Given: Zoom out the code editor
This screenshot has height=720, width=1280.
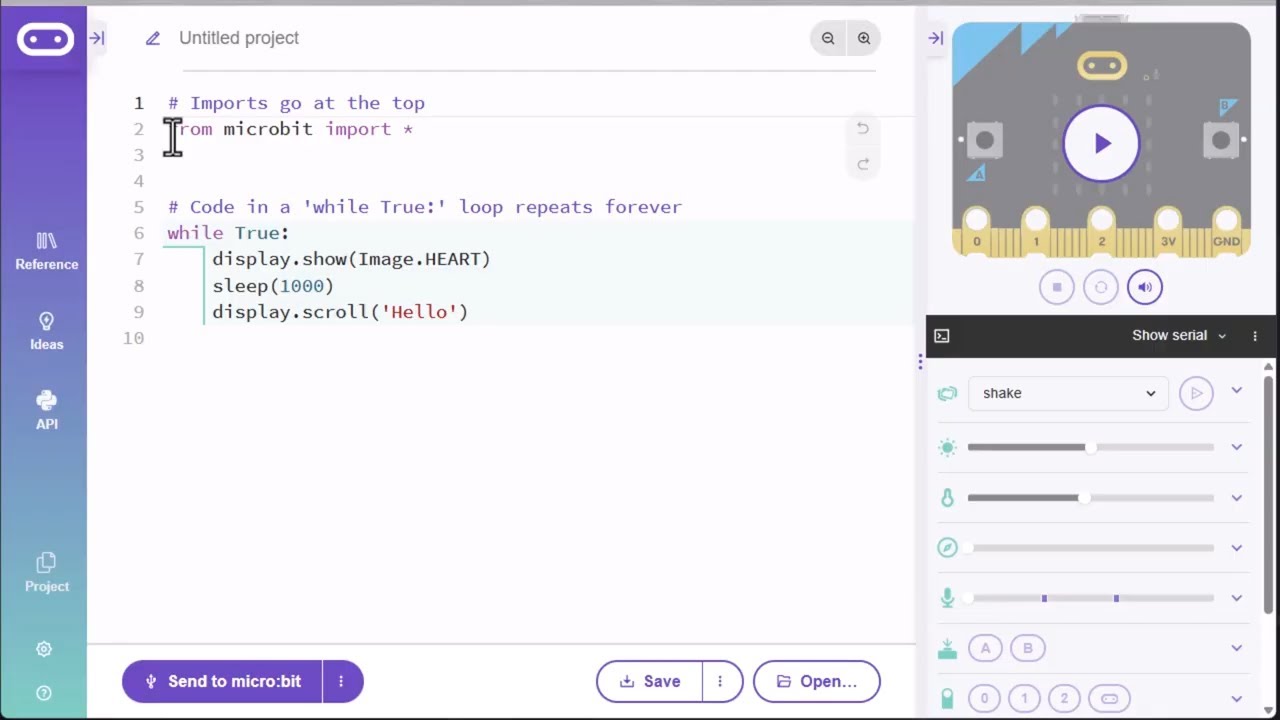Looking at the screenshot, I should 828,38.
